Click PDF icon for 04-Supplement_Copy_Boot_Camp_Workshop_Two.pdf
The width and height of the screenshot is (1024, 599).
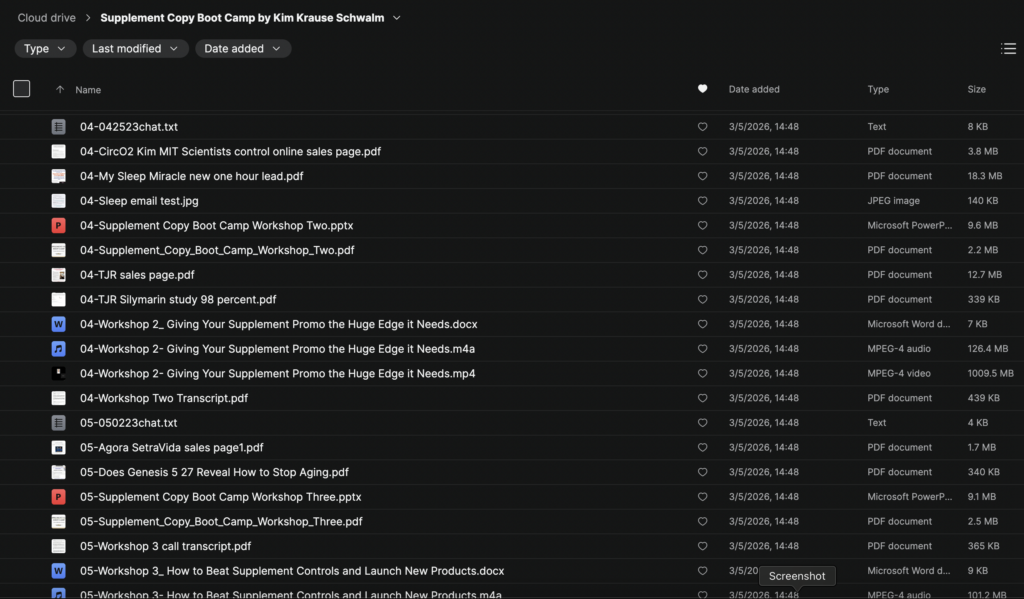(58, 250)
